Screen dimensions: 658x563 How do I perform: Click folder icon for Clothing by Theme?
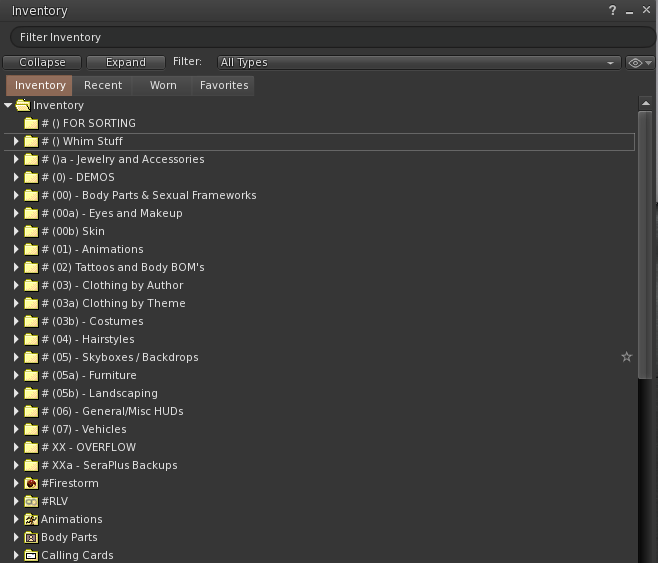click(x=31, y=303)
